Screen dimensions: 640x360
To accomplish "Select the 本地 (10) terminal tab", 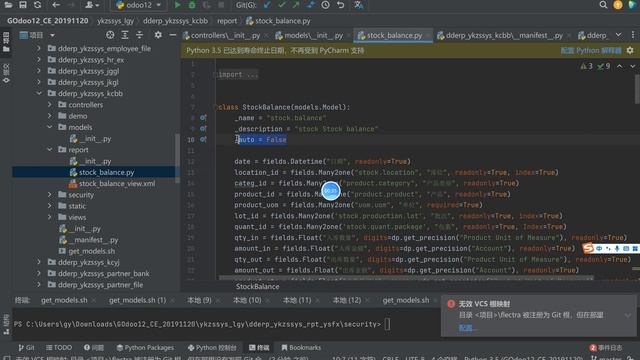I will (247, 300).
